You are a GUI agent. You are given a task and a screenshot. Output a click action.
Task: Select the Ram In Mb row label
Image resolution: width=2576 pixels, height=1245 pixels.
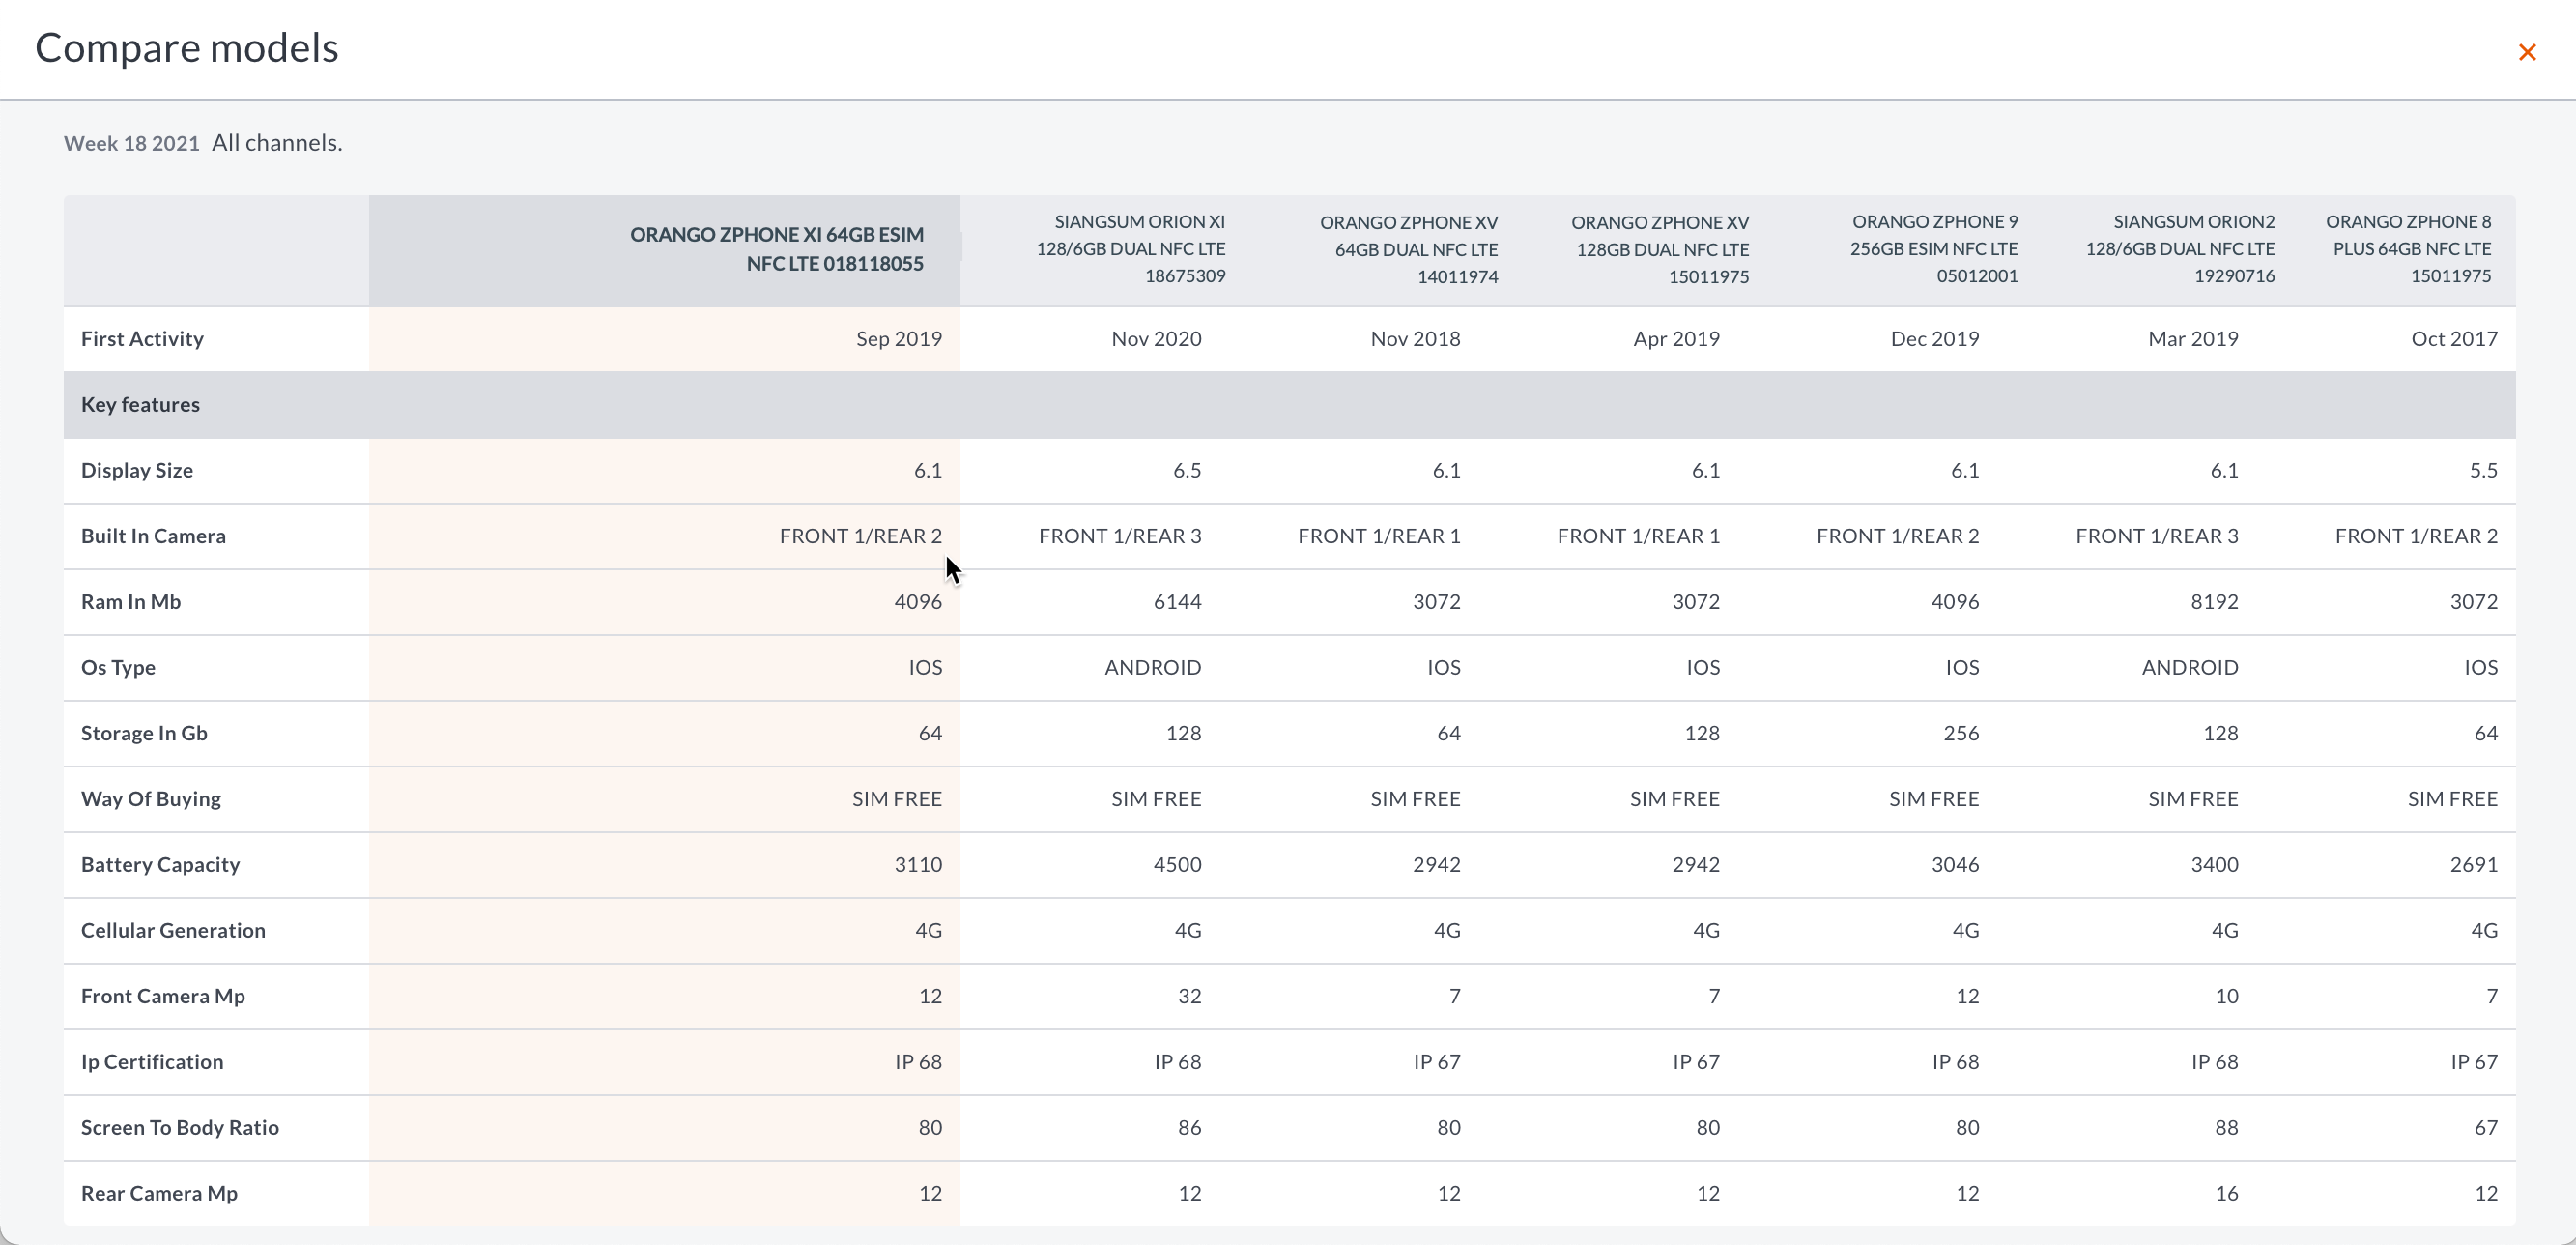click(131, 602)
